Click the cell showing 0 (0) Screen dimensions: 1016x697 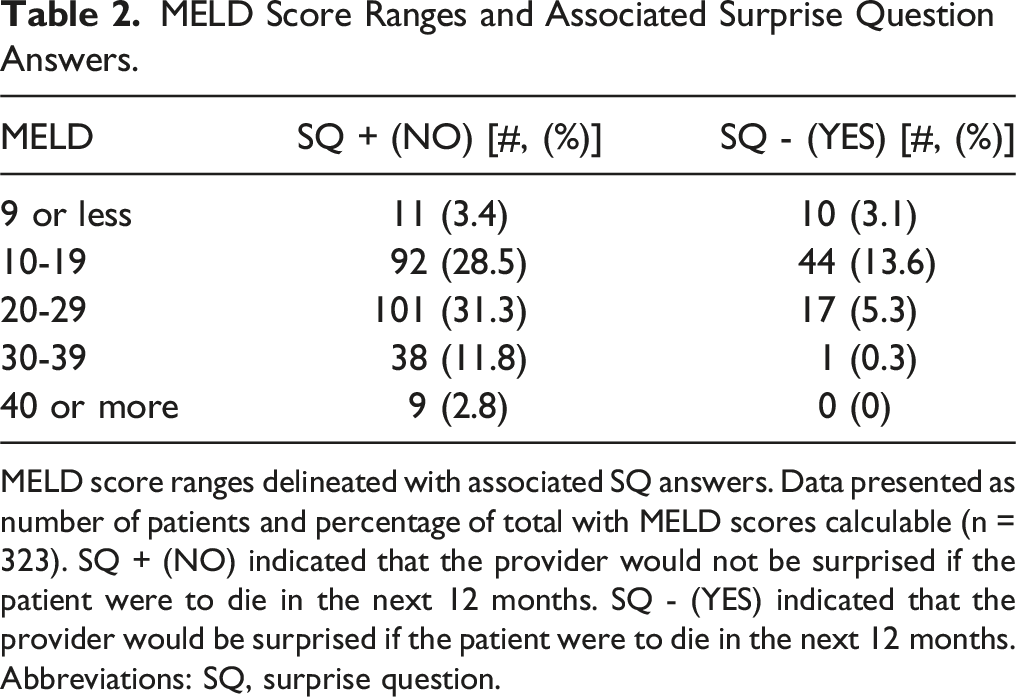tap(854, 406)
